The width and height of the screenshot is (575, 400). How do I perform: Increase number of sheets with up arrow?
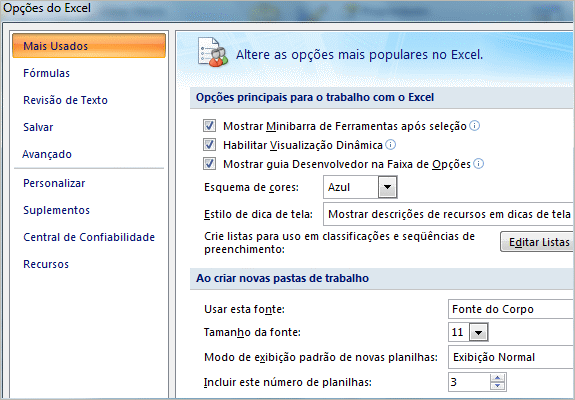coord(498,378)
